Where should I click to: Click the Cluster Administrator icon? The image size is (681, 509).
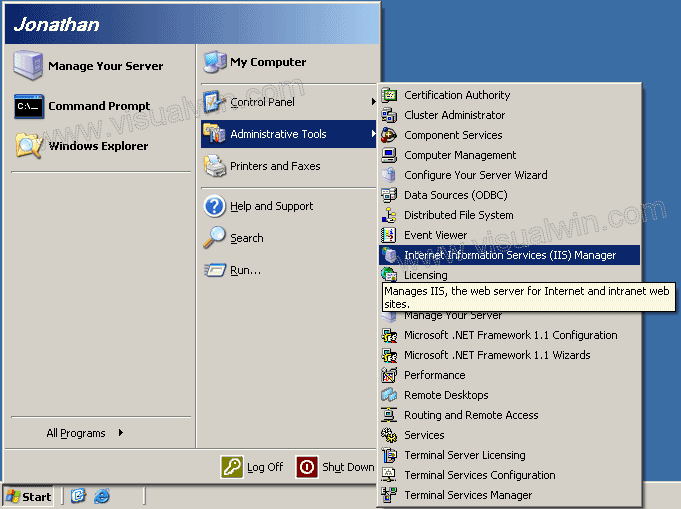(x=389, y=115)
